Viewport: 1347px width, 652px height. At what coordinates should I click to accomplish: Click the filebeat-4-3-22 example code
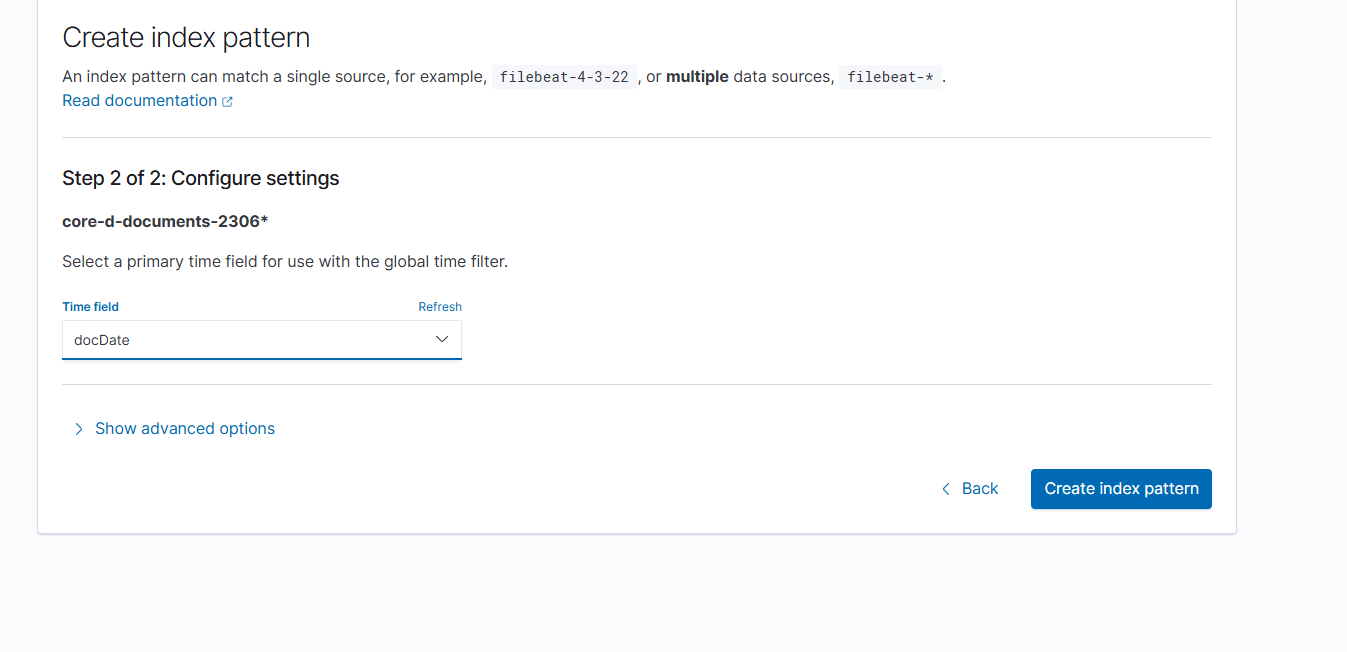pyautogui.click(x=564, y=77)
